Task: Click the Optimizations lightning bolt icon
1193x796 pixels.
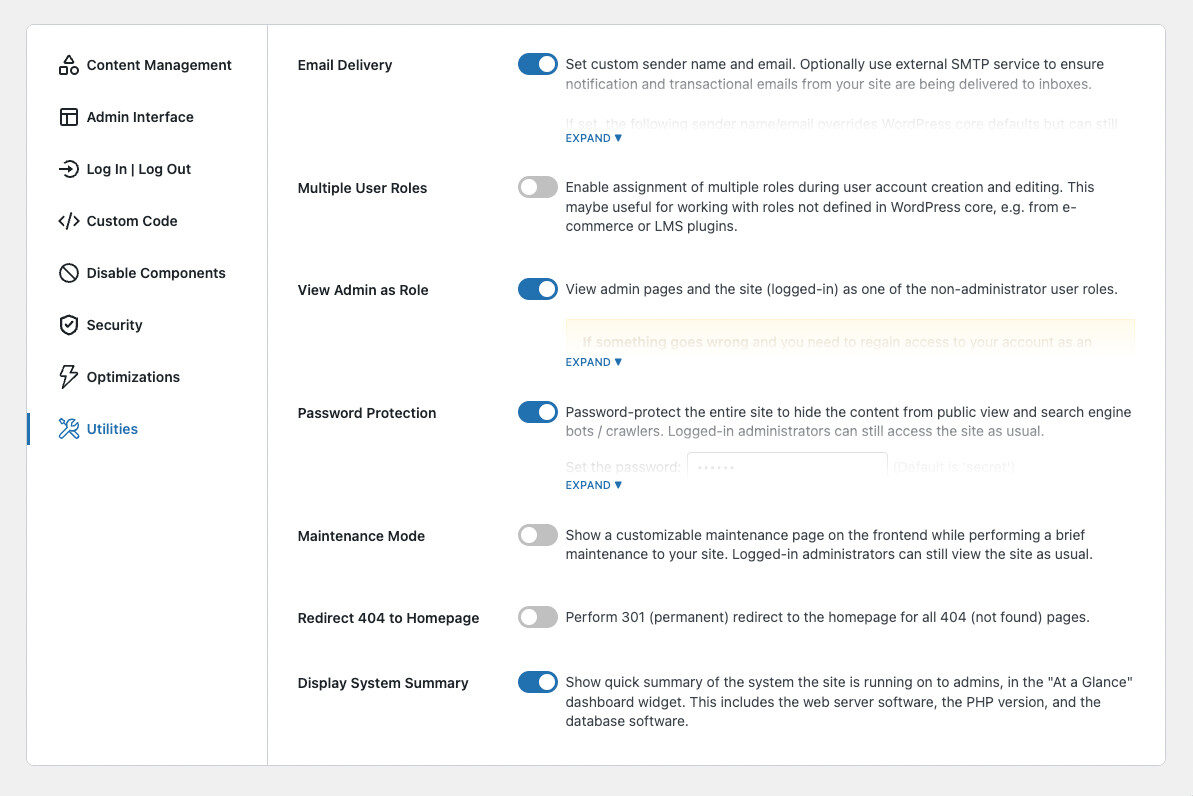Action: 68,376
